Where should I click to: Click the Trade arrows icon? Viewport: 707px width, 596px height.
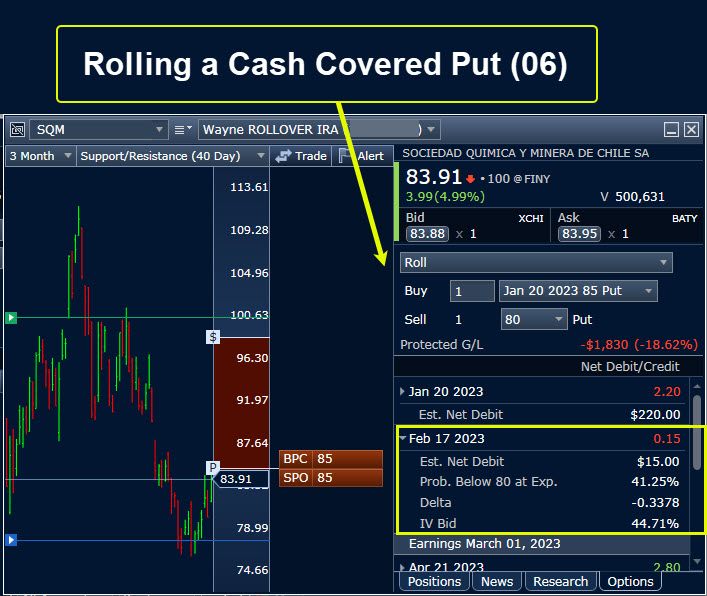click(x=284, y=156)
